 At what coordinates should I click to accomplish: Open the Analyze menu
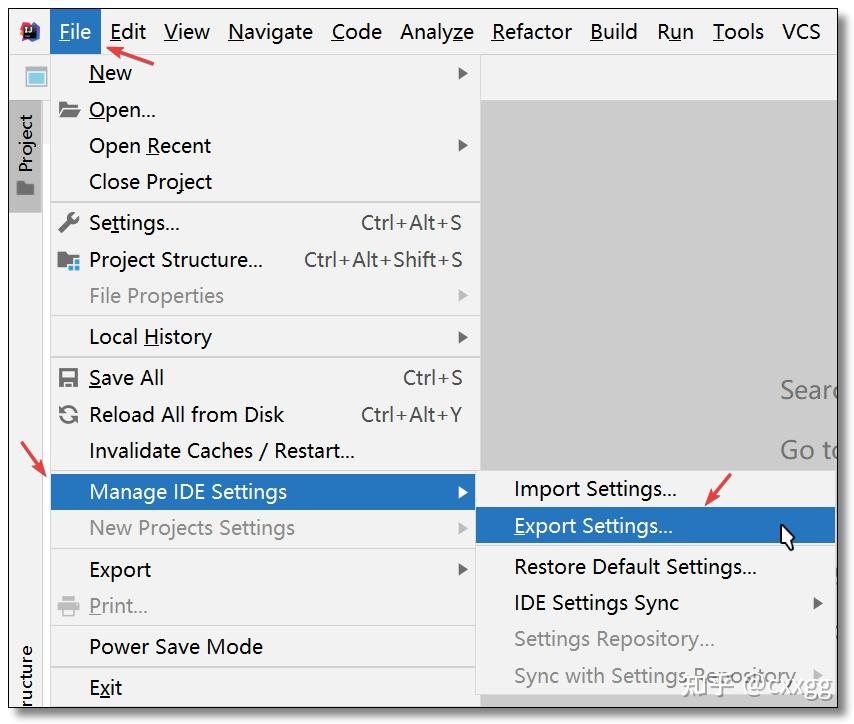(x=436, y=31)
